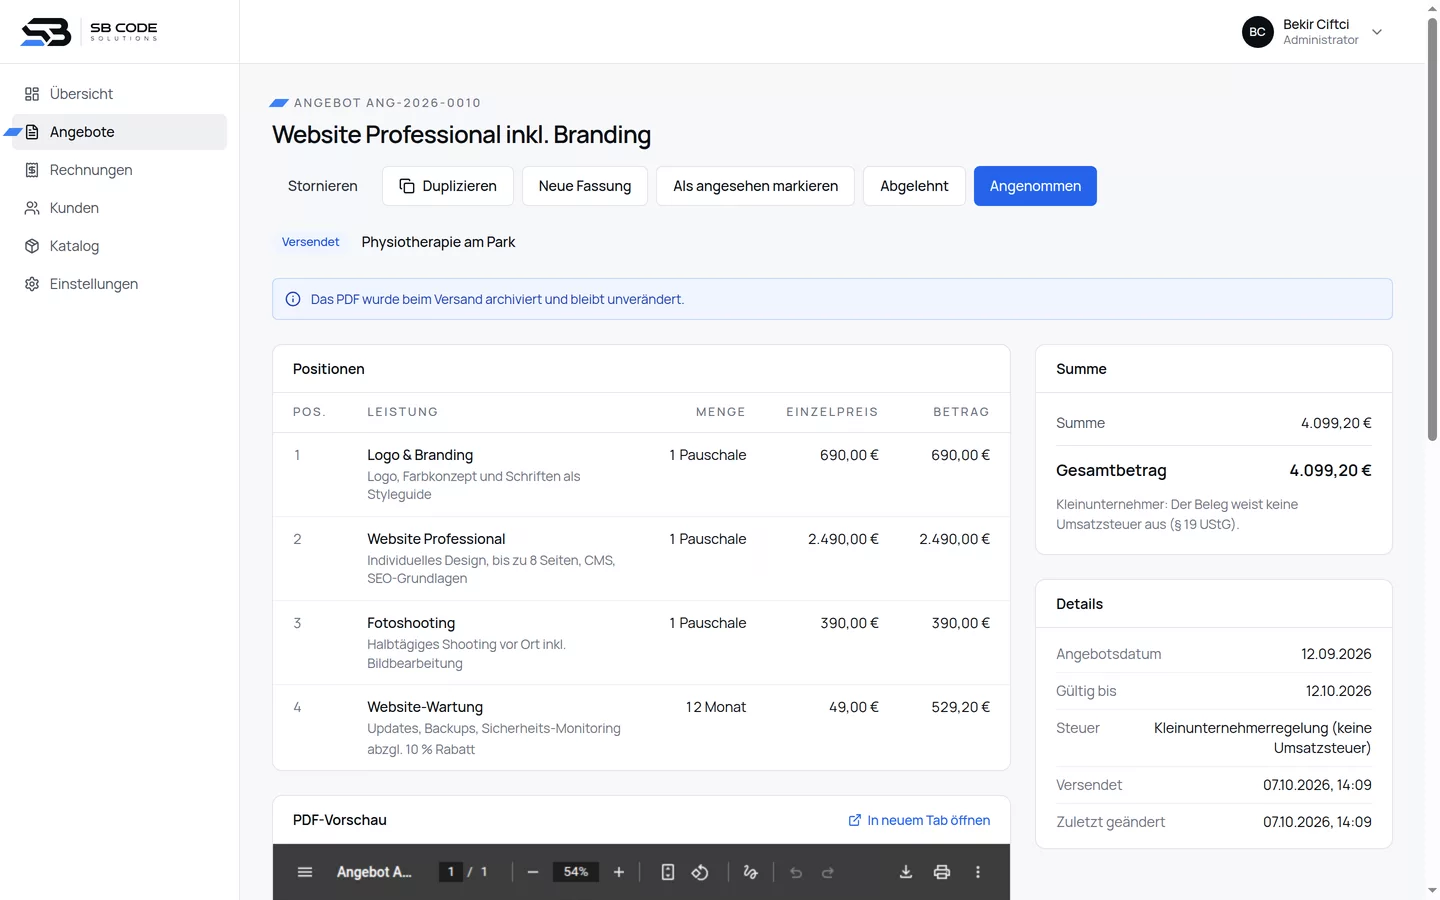Screen dimensions: 1440x900
Task: Click Als angesehen markieren
Action: pos(756,186)
